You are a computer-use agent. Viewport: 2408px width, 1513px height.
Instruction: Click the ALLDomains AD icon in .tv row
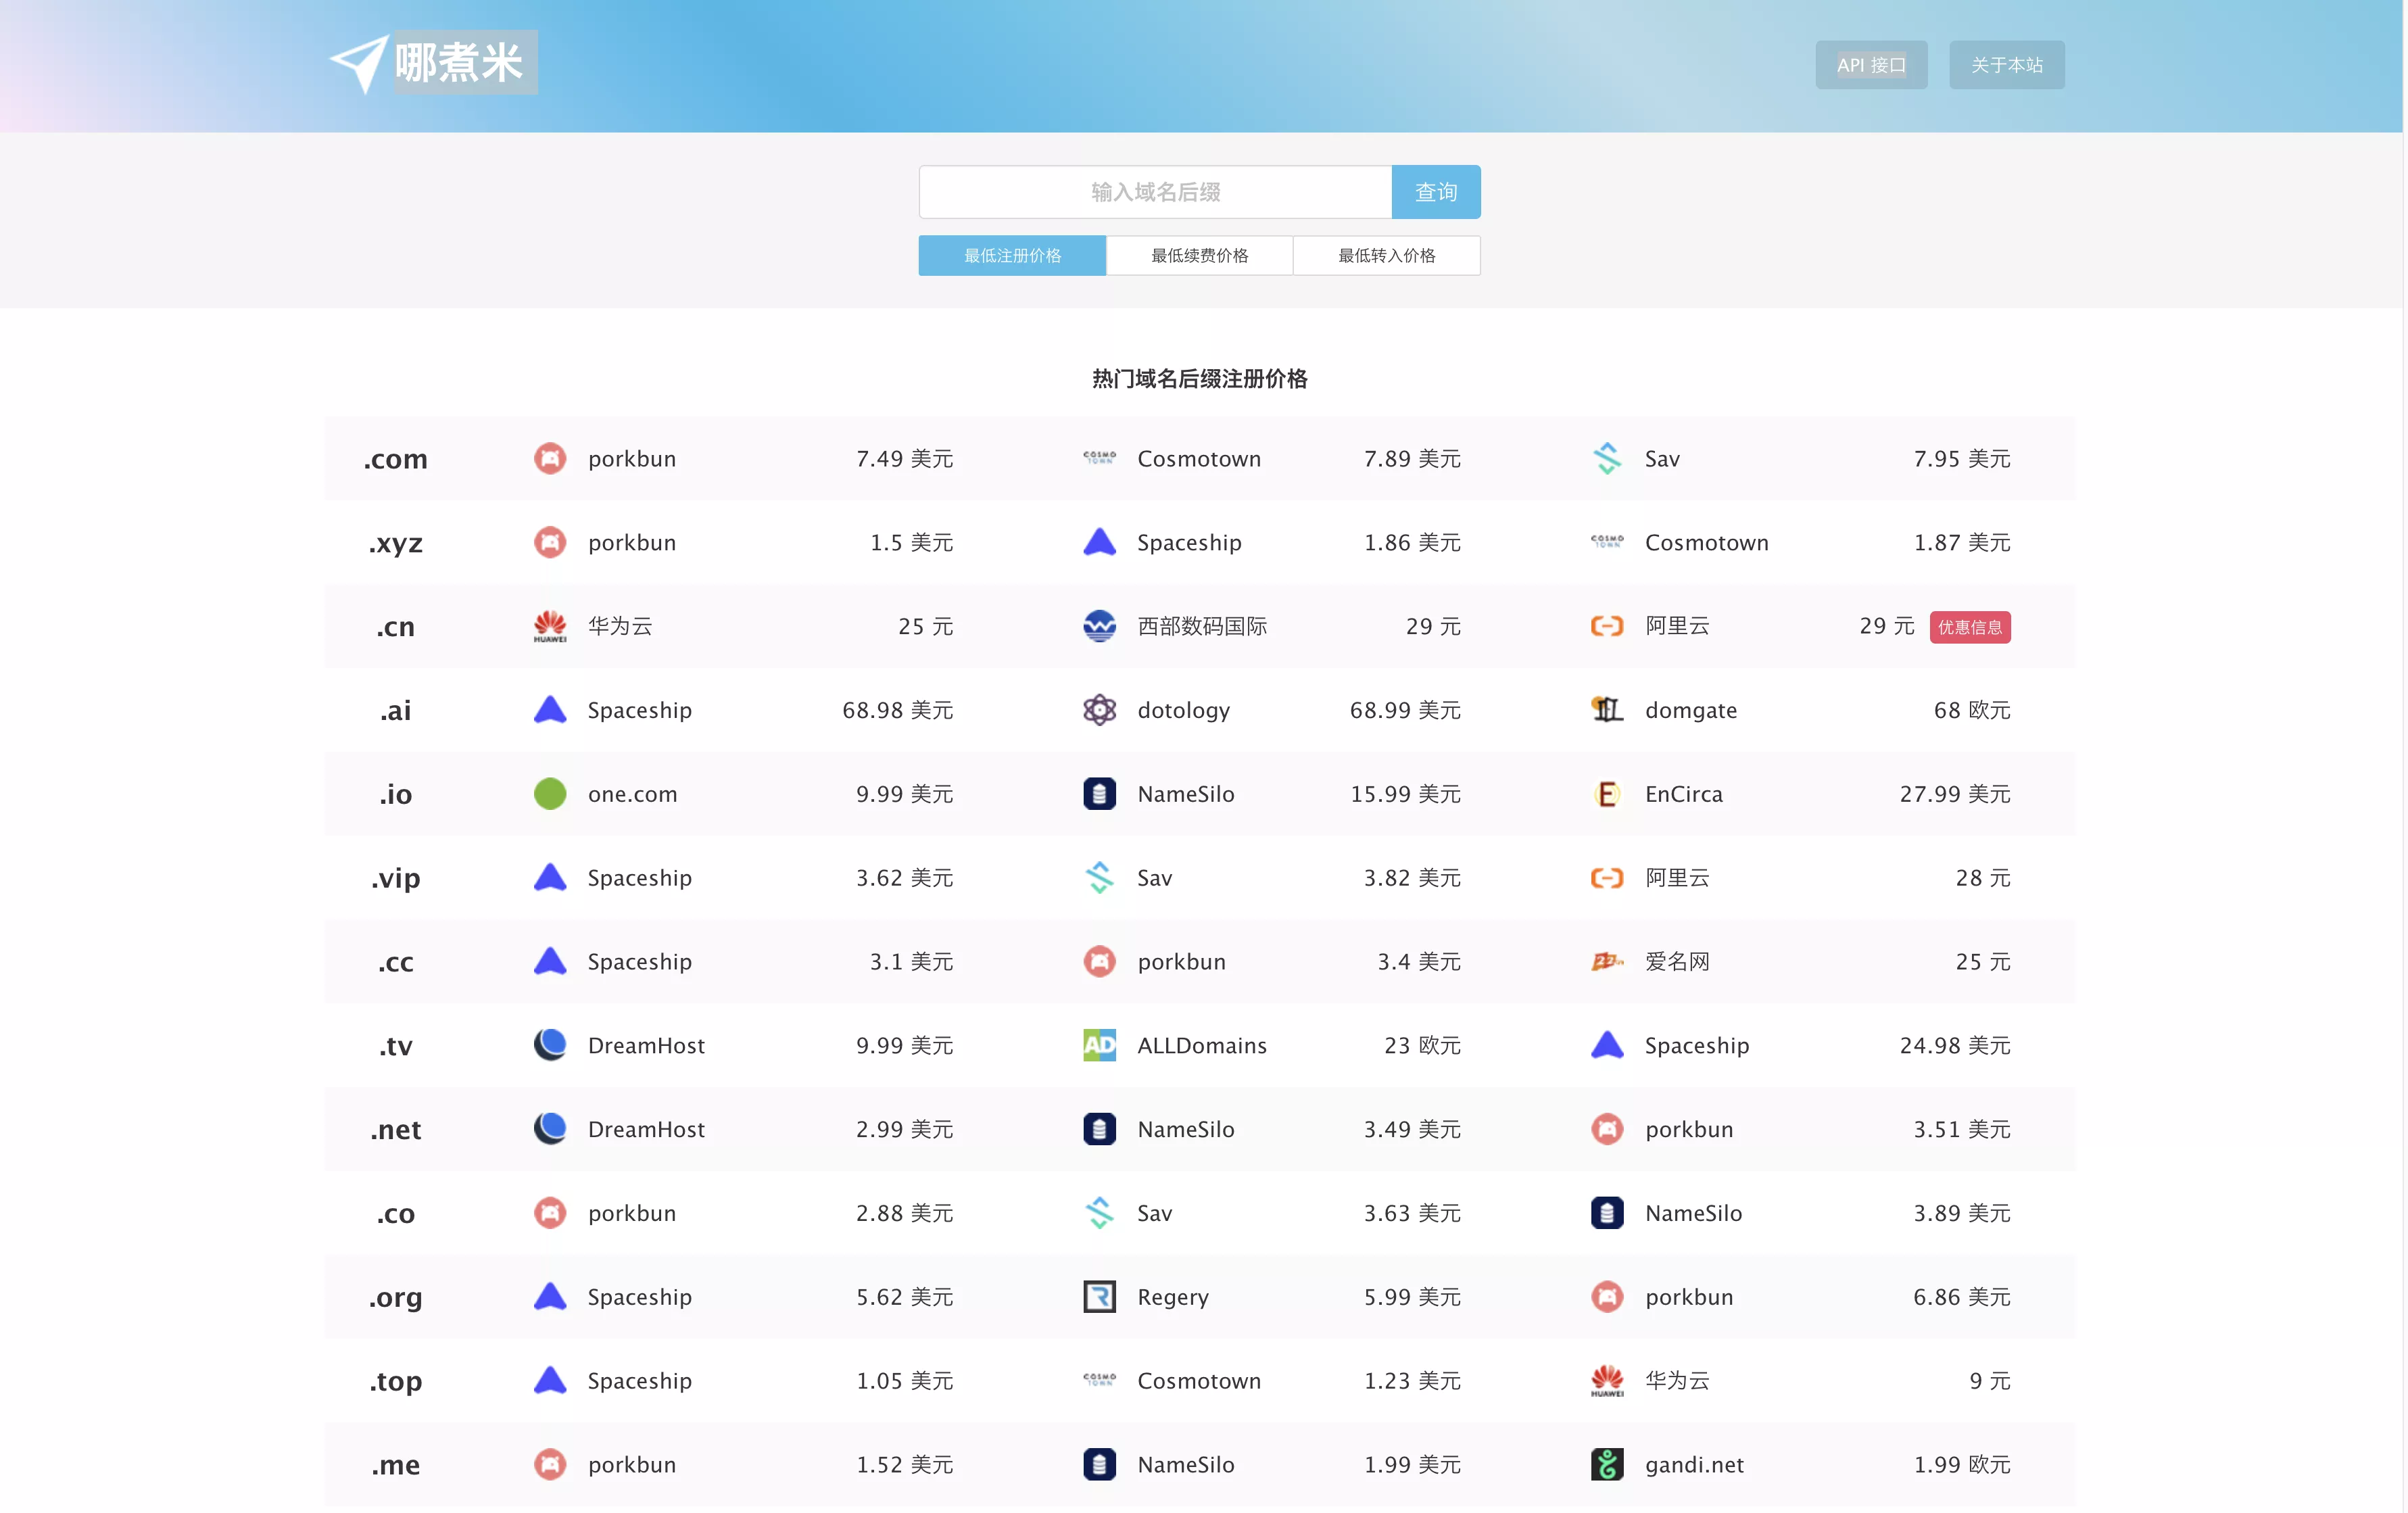(1099, 1046)
